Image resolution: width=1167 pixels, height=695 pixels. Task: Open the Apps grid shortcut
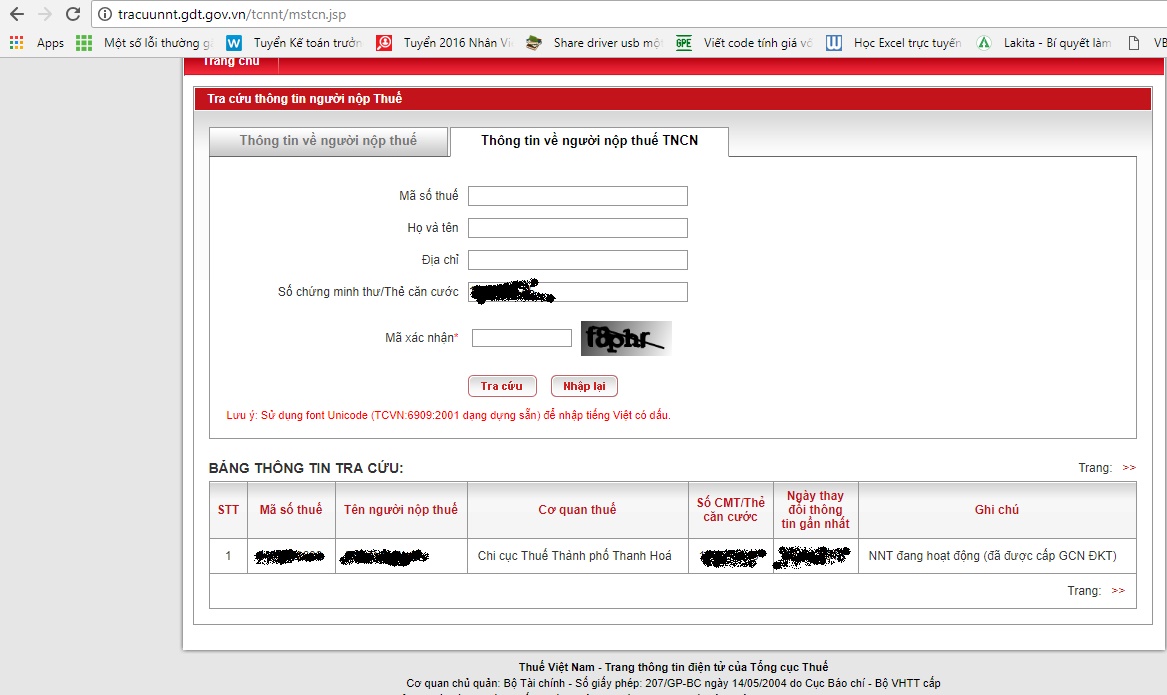37,43
